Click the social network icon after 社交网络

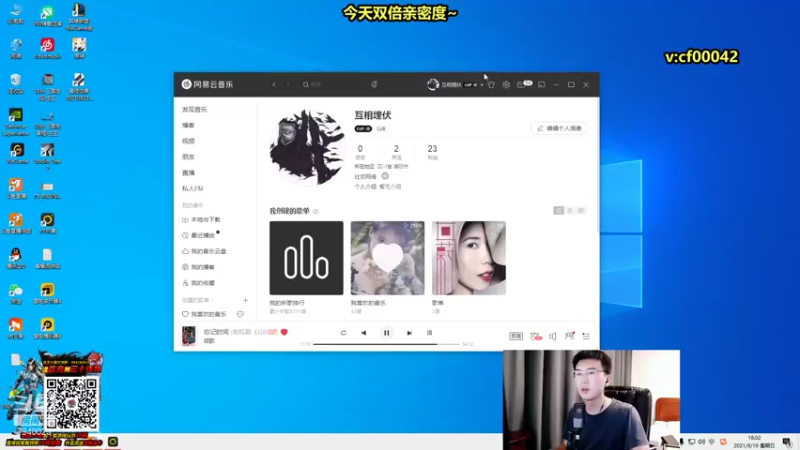tap(385, 177)
